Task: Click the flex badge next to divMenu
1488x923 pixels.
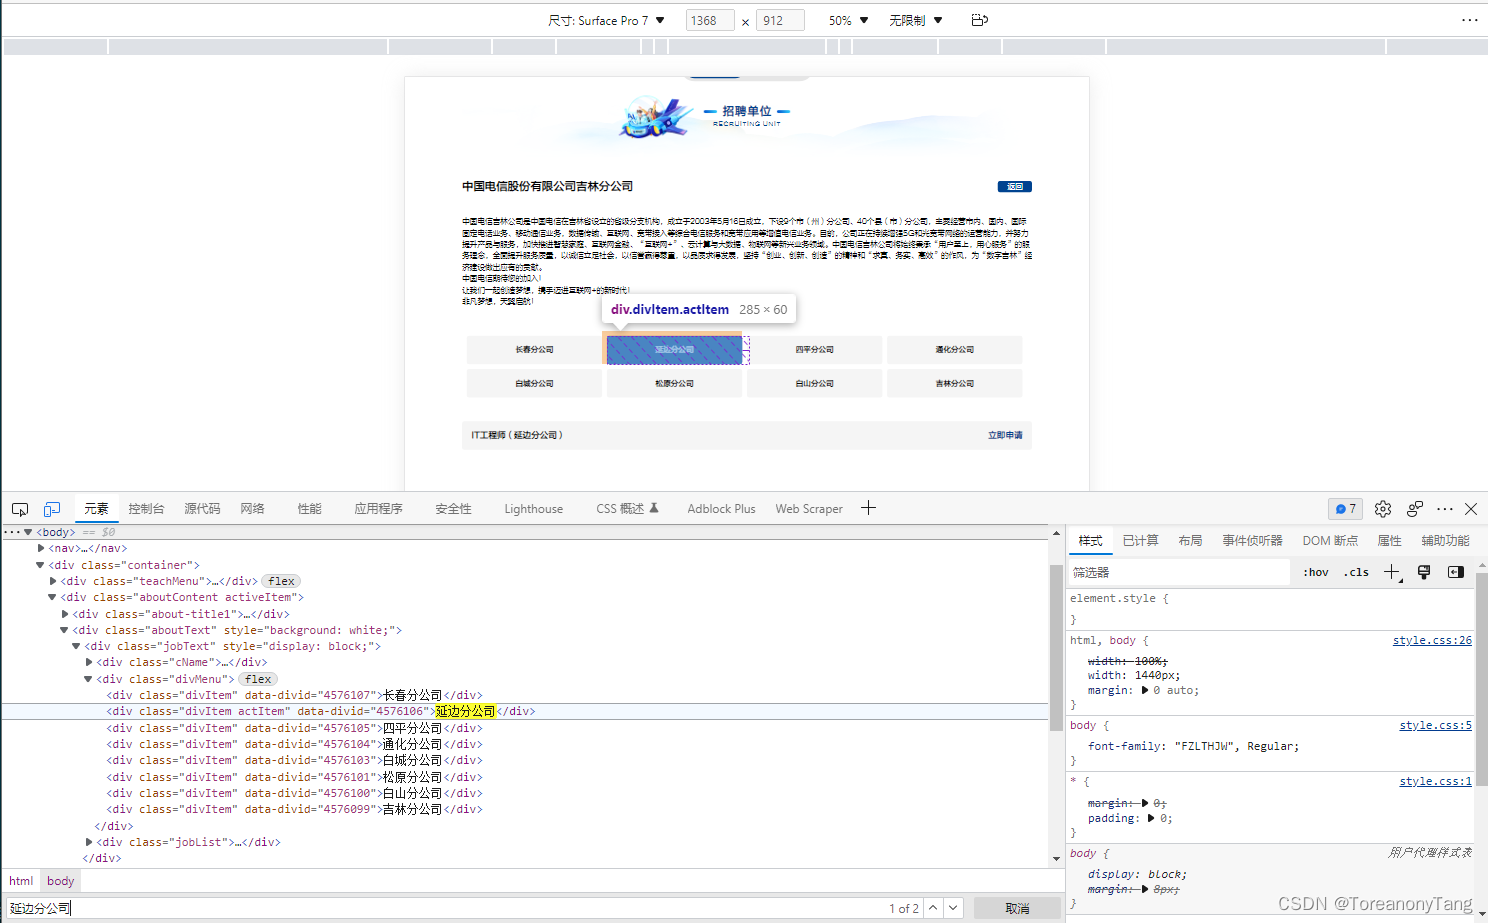Action: 258,679
